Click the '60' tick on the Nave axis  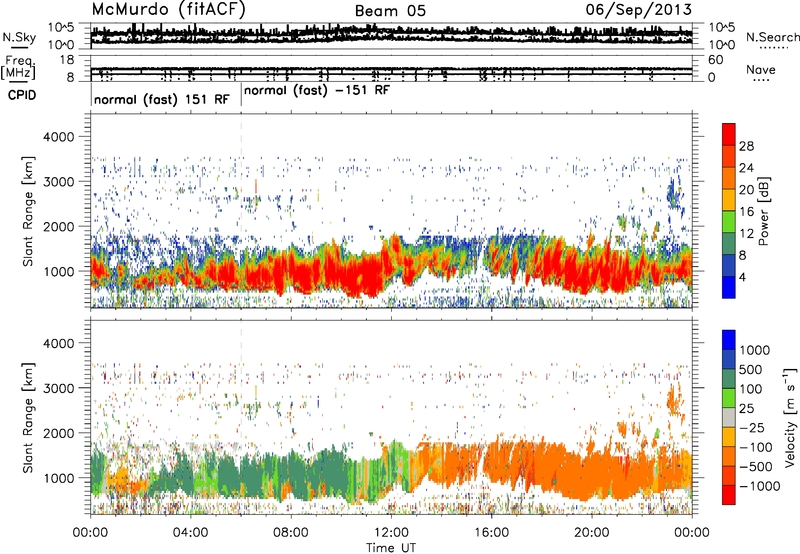tap(715, 60)
